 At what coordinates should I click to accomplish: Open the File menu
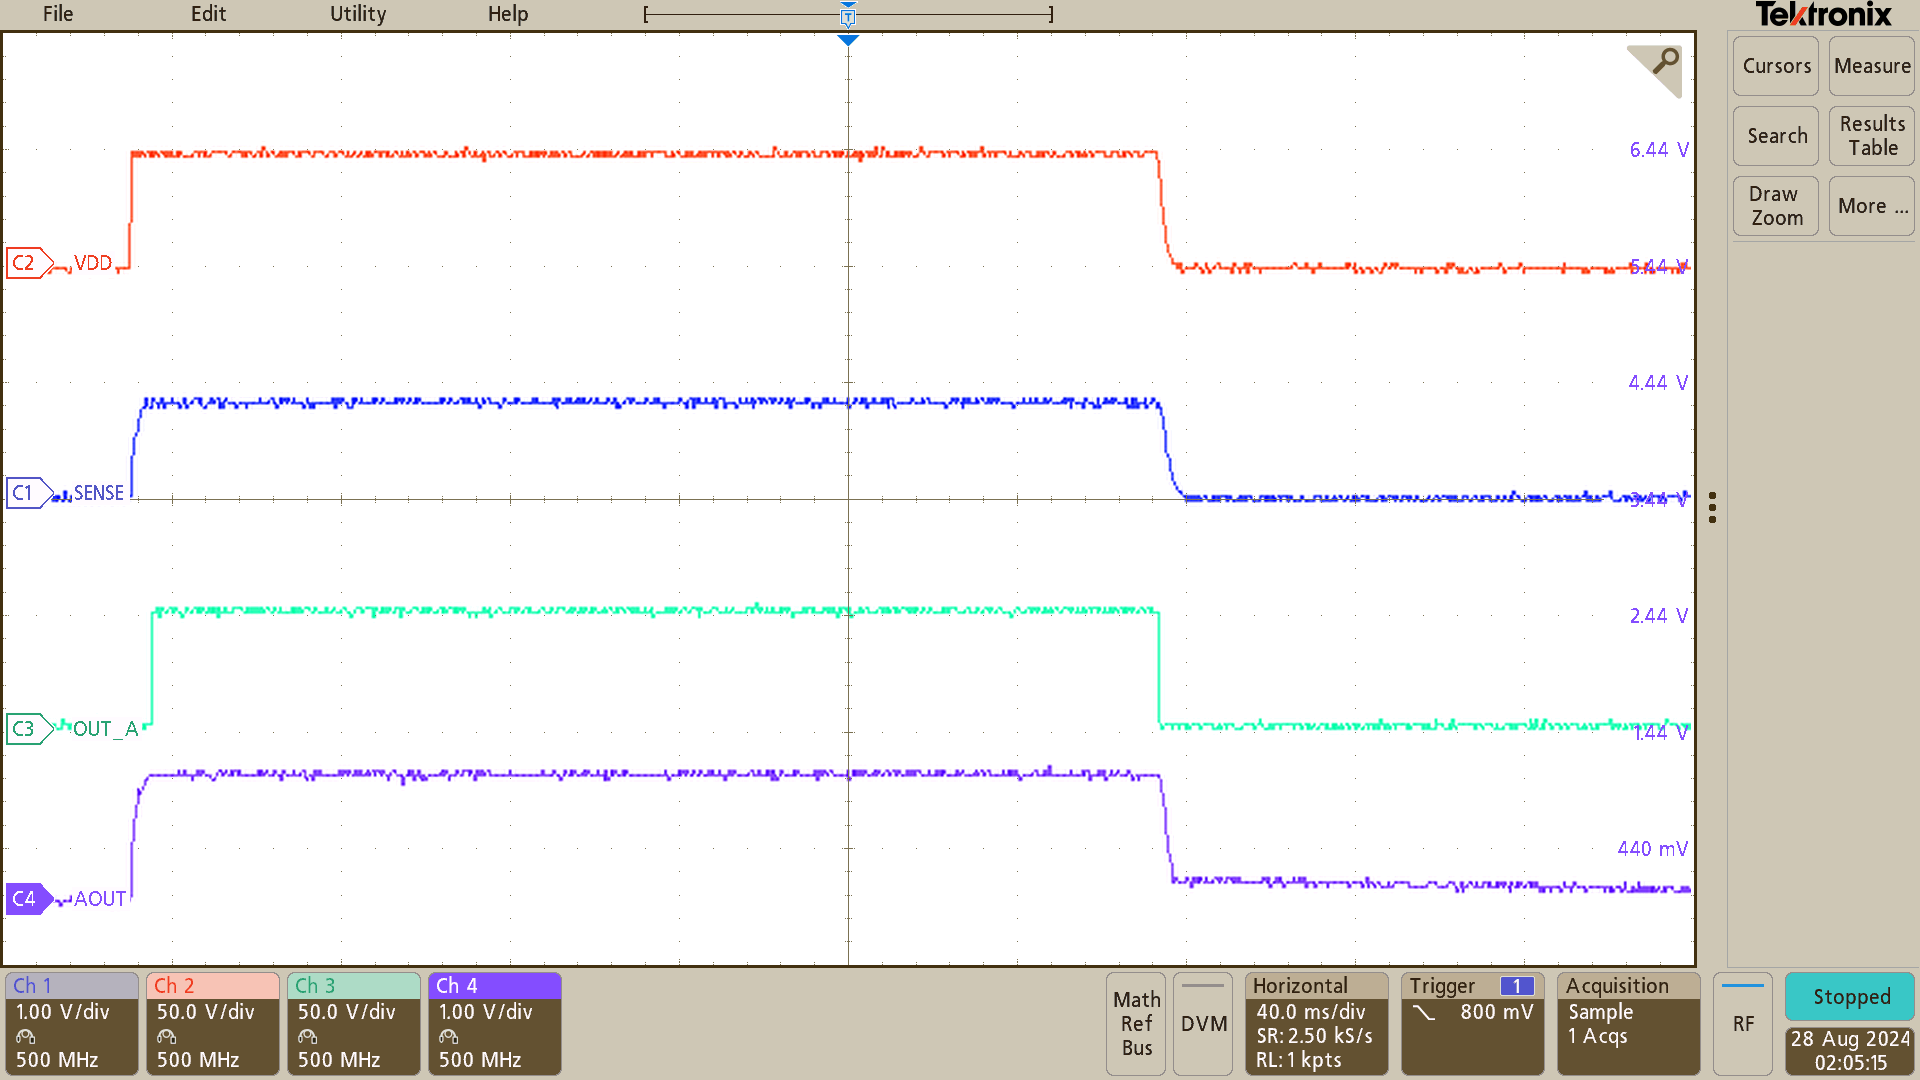coord(57,14)
